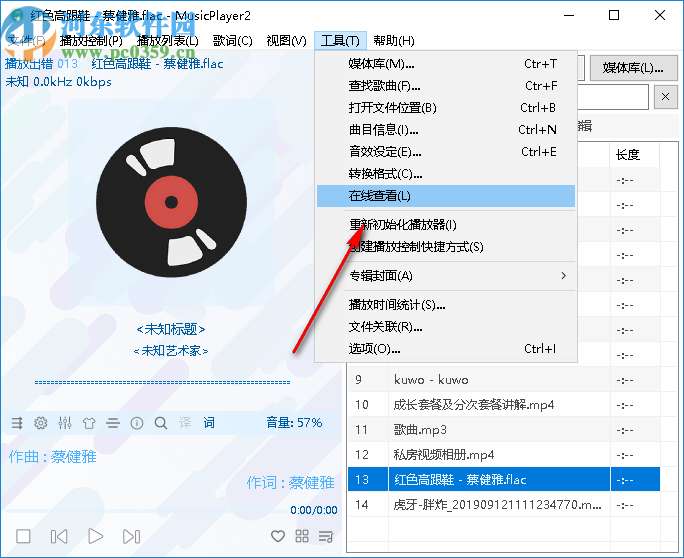
Task: Click the <未知标题> title text
Action: pos(171,329)
